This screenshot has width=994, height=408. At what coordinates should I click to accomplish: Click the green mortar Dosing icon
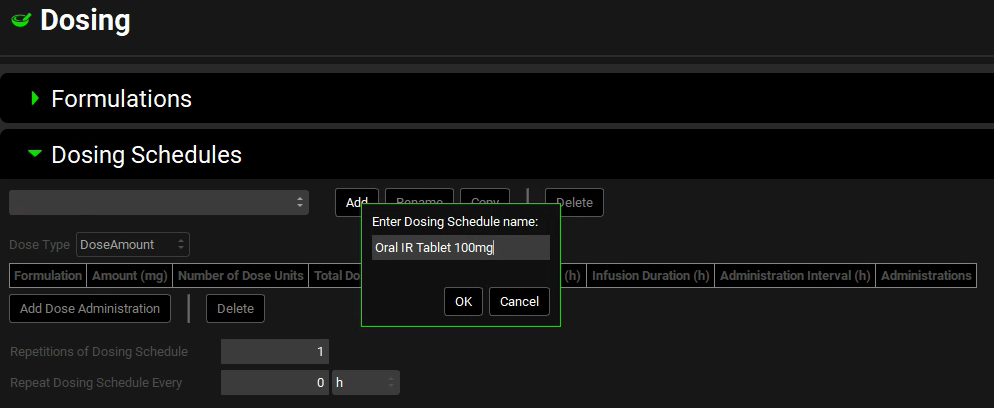20,20
